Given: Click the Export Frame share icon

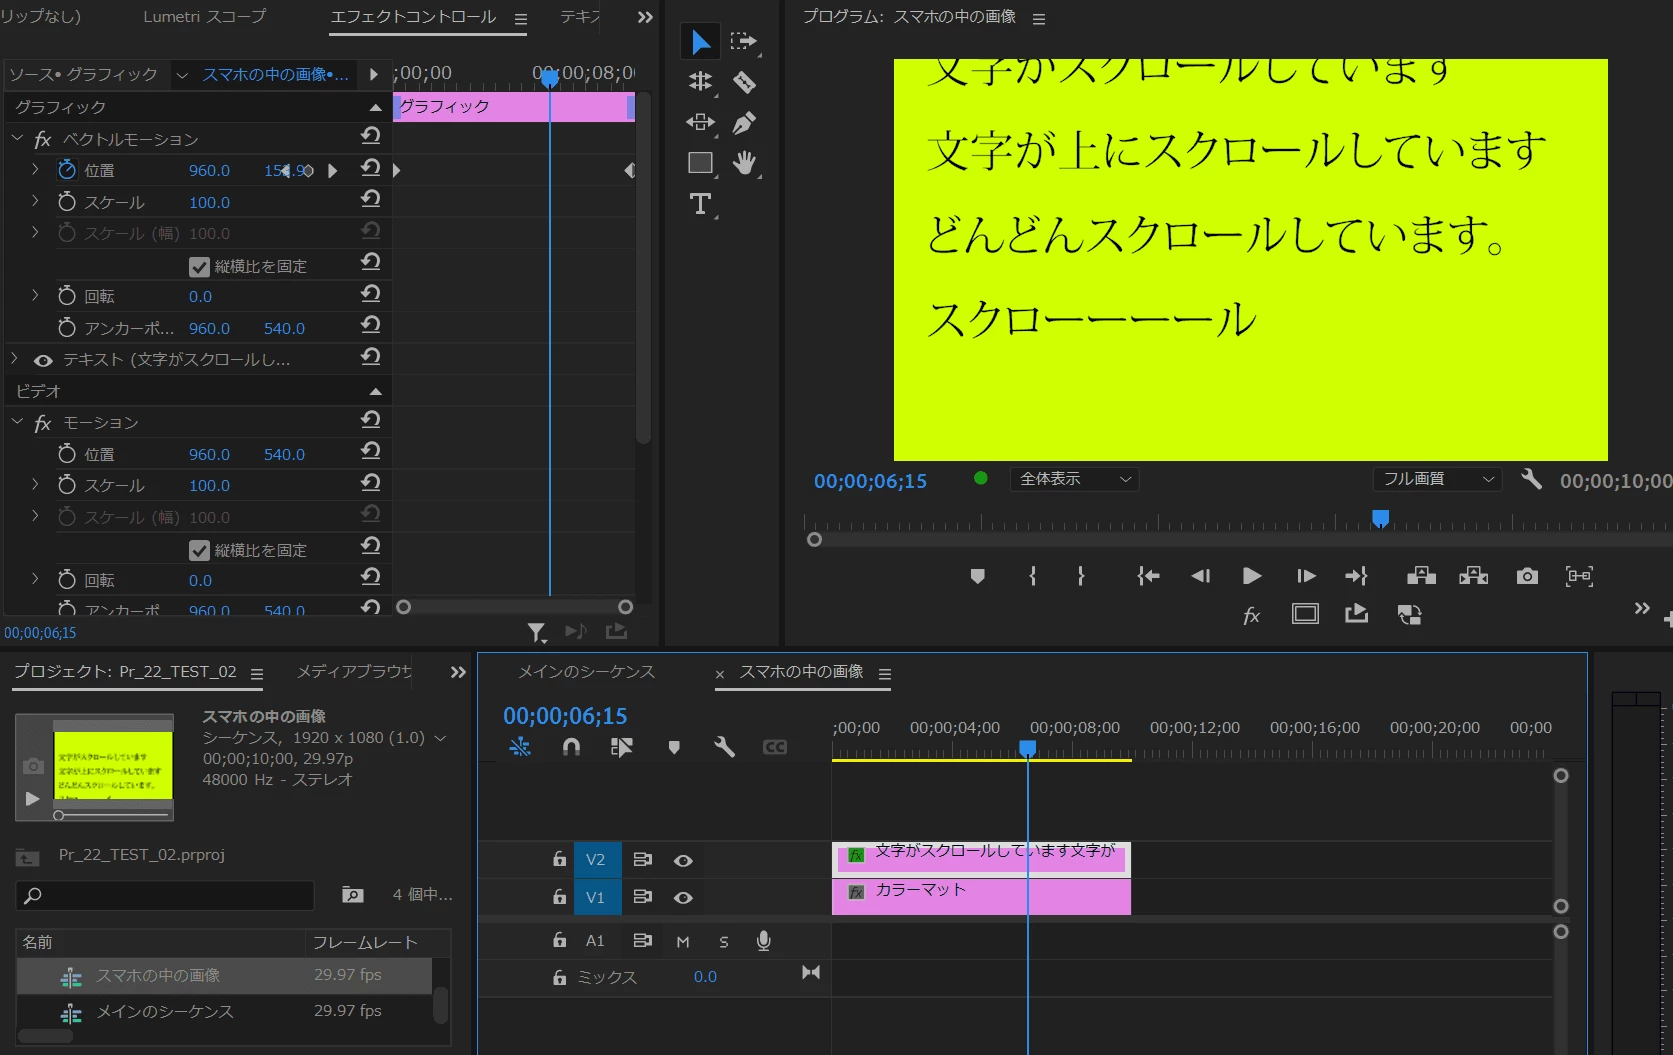Looking at the screenshot, I should coord(1357,614).
